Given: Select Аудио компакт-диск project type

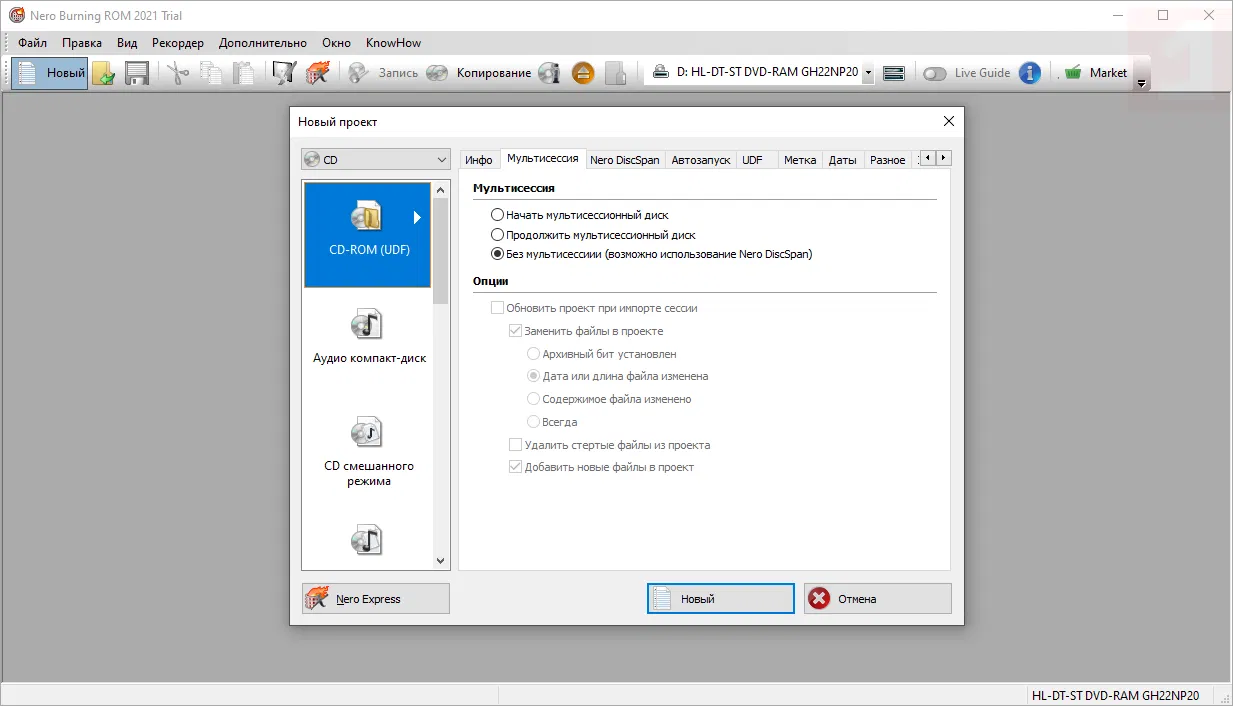Looking at the screenshot, I should pyautogui.click(x=368, y=338).
